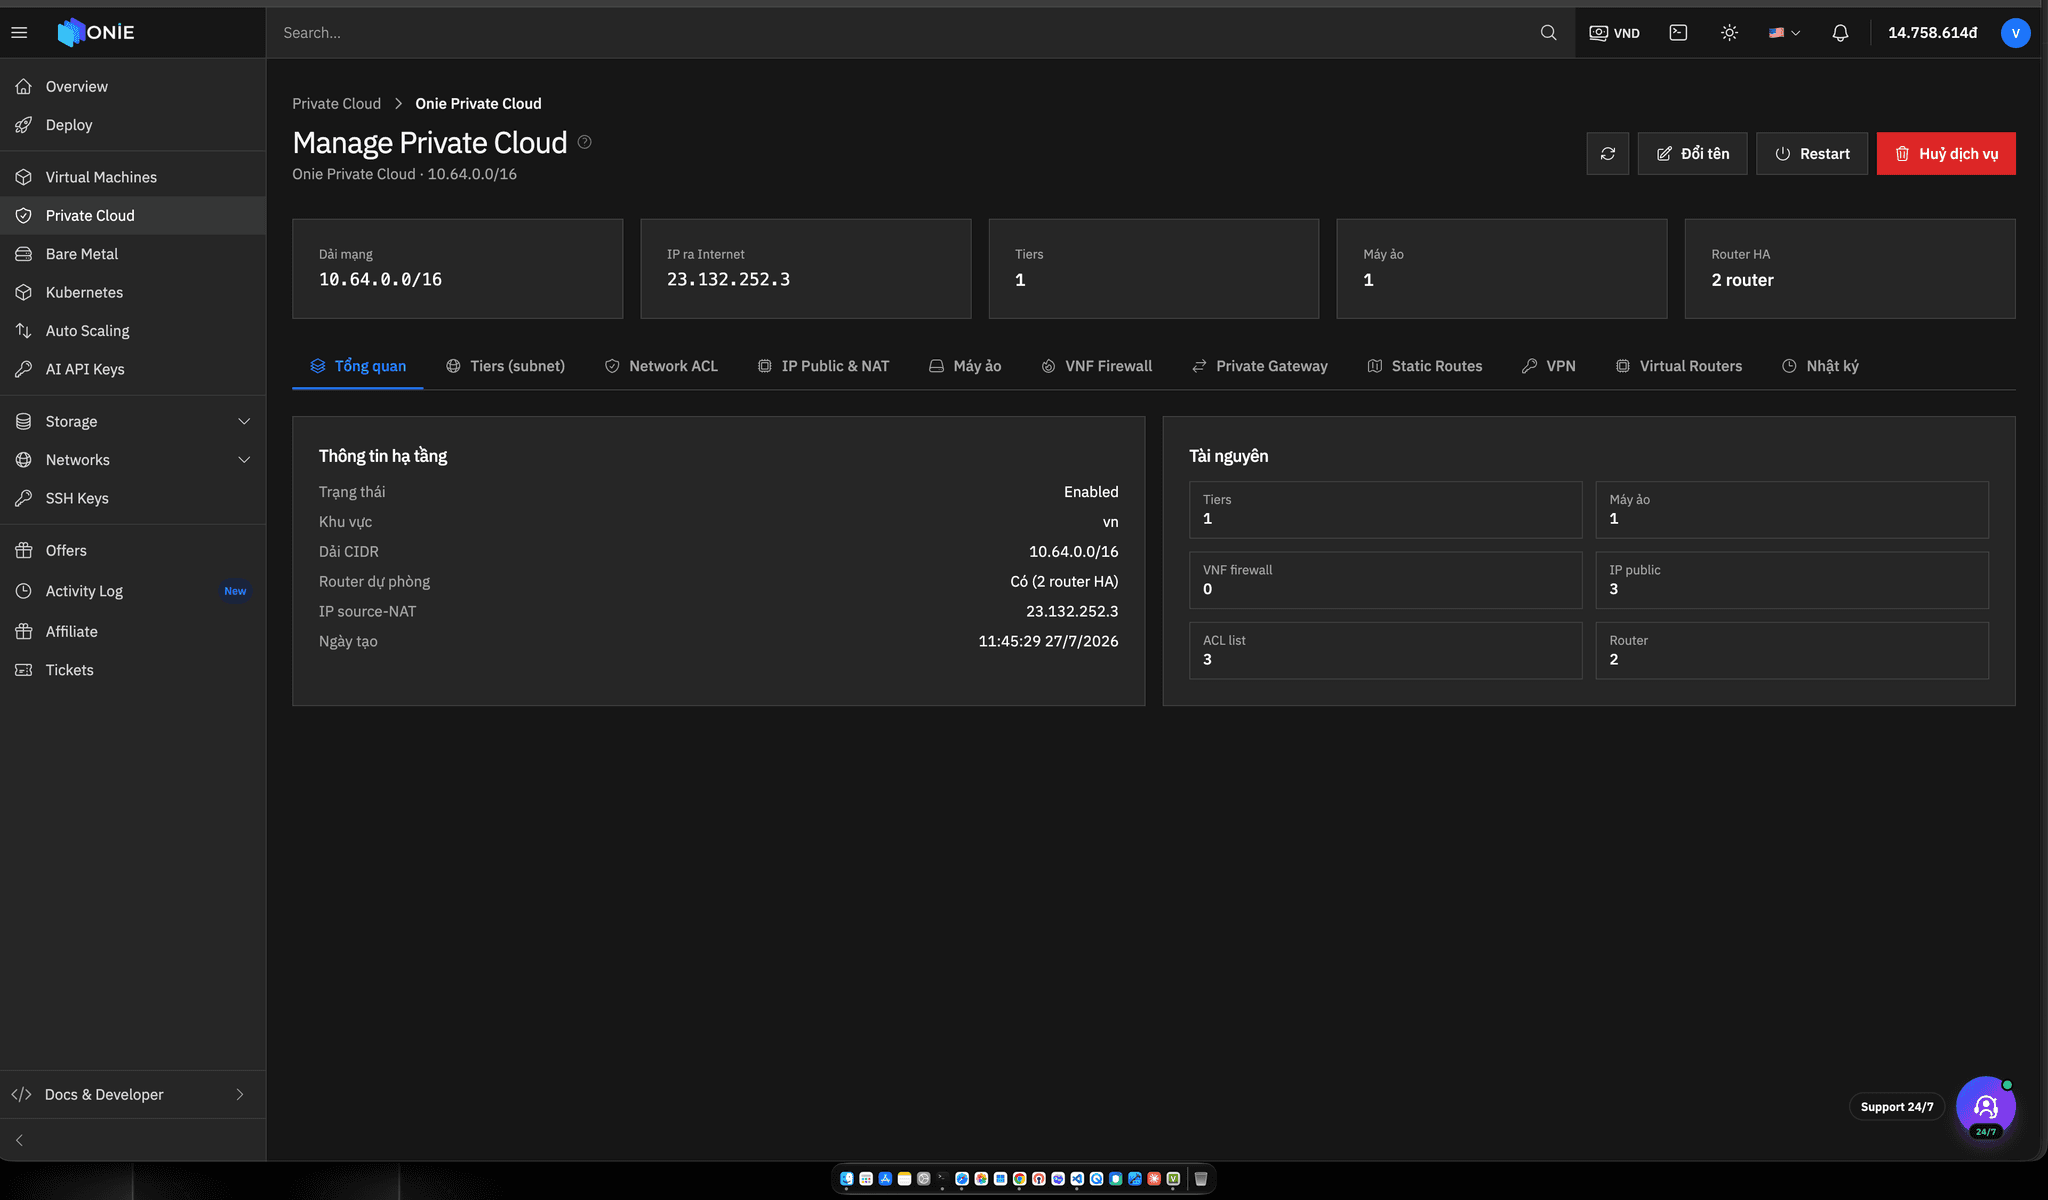2048x1200 pixels.
Task: Click VNF firewall resource tile
Action: click(x=1385, y=580)
